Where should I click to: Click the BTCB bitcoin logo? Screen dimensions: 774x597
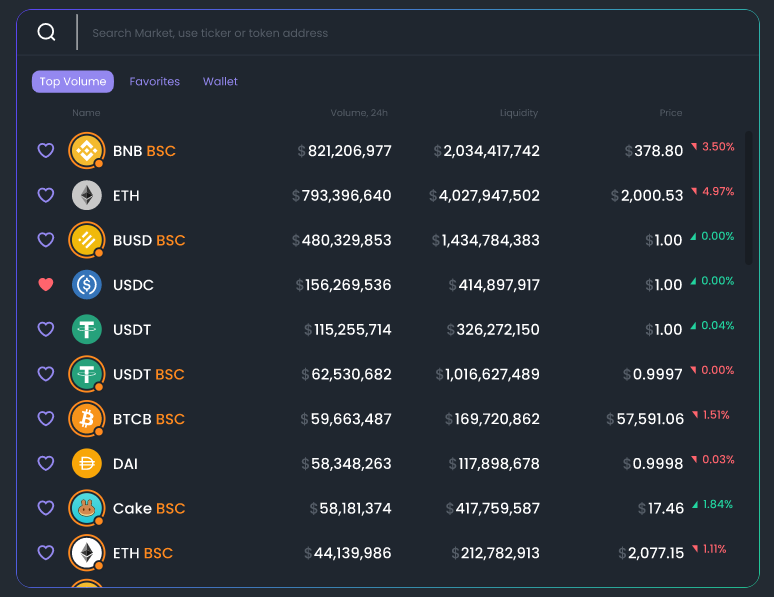[x=87, y=419]
